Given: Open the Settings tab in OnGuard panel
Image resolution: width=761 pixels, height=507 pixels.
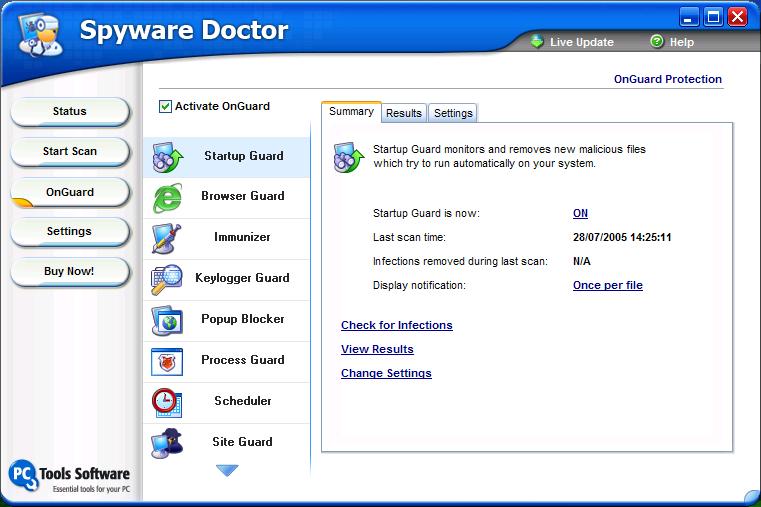Looking at the screenshot, I should pyautogui.click(x=453, y=113).
